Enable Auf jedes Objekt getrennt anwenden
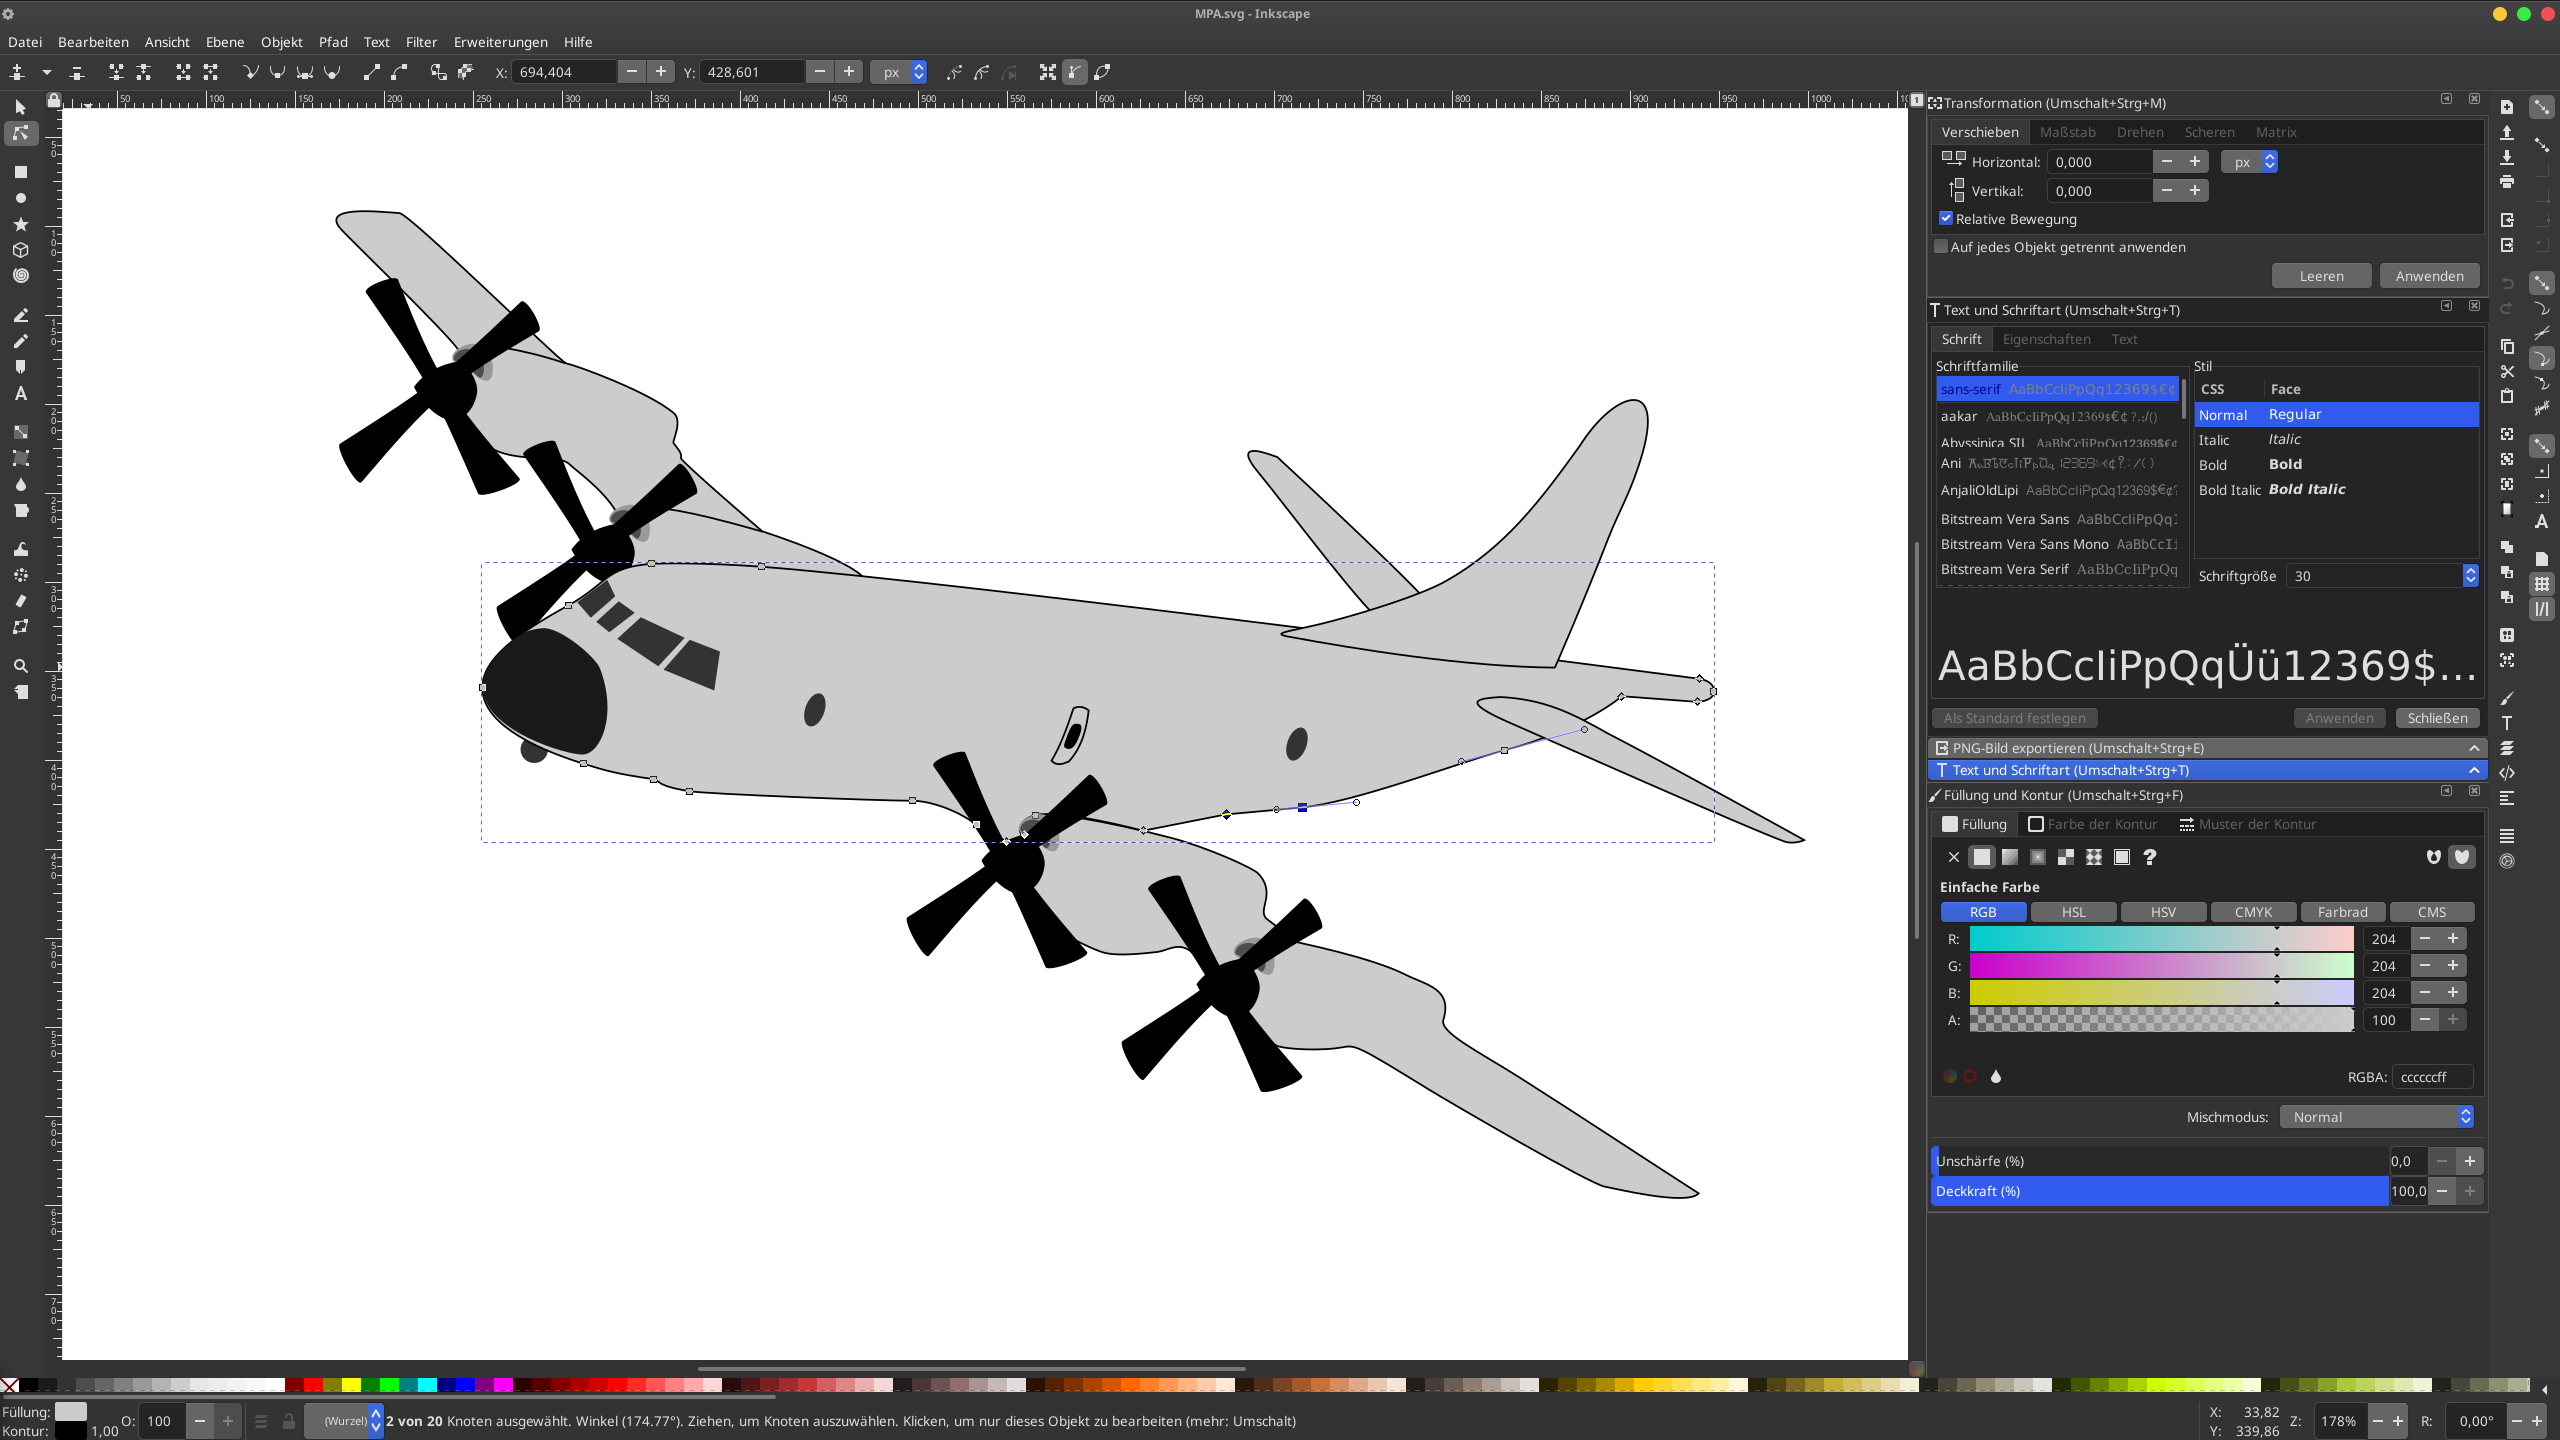This screenshot has width=2560, height=1440. click(x=1941, y=246)
